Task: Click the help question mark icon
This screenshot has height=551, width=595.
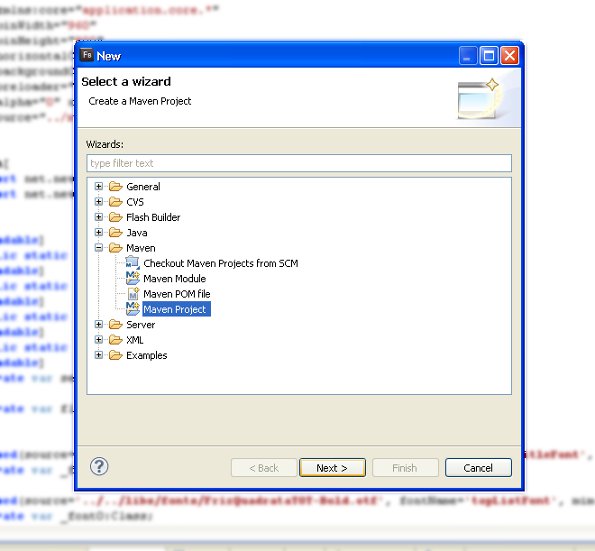Action: pyautogui.click(x=99, y=466)
